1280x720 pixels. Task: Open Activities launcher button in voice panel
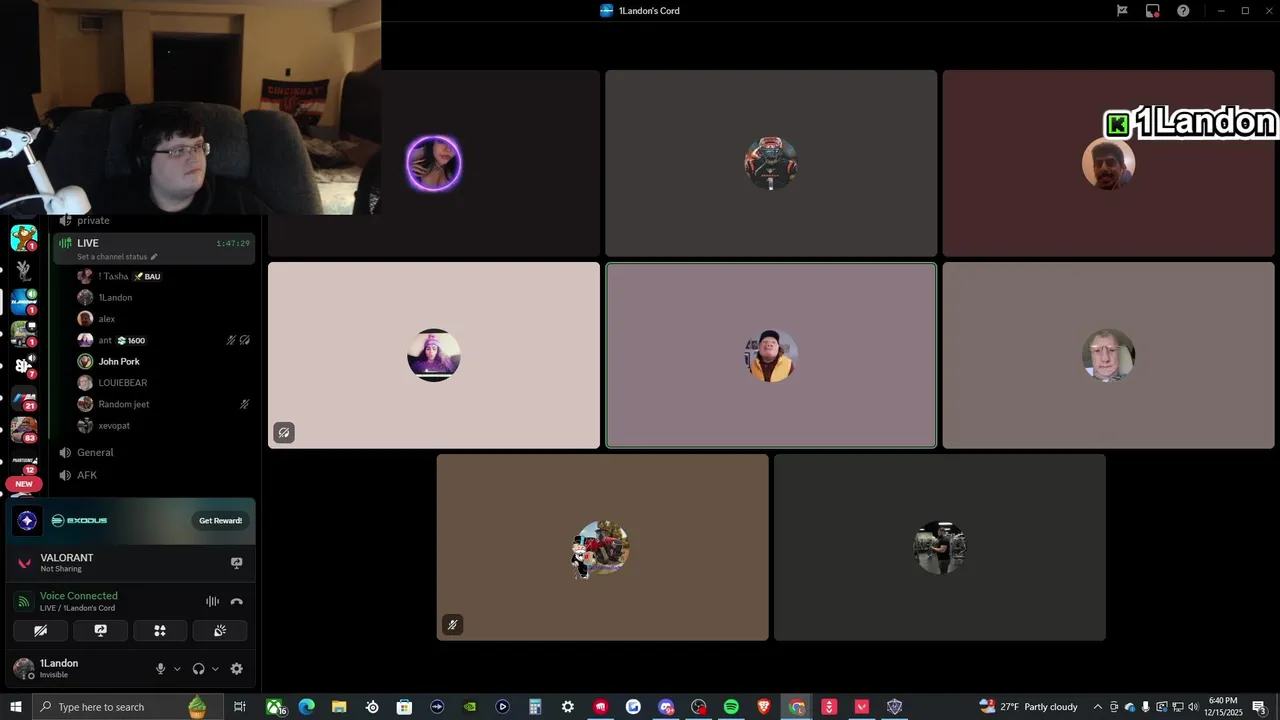pos(160,631)
